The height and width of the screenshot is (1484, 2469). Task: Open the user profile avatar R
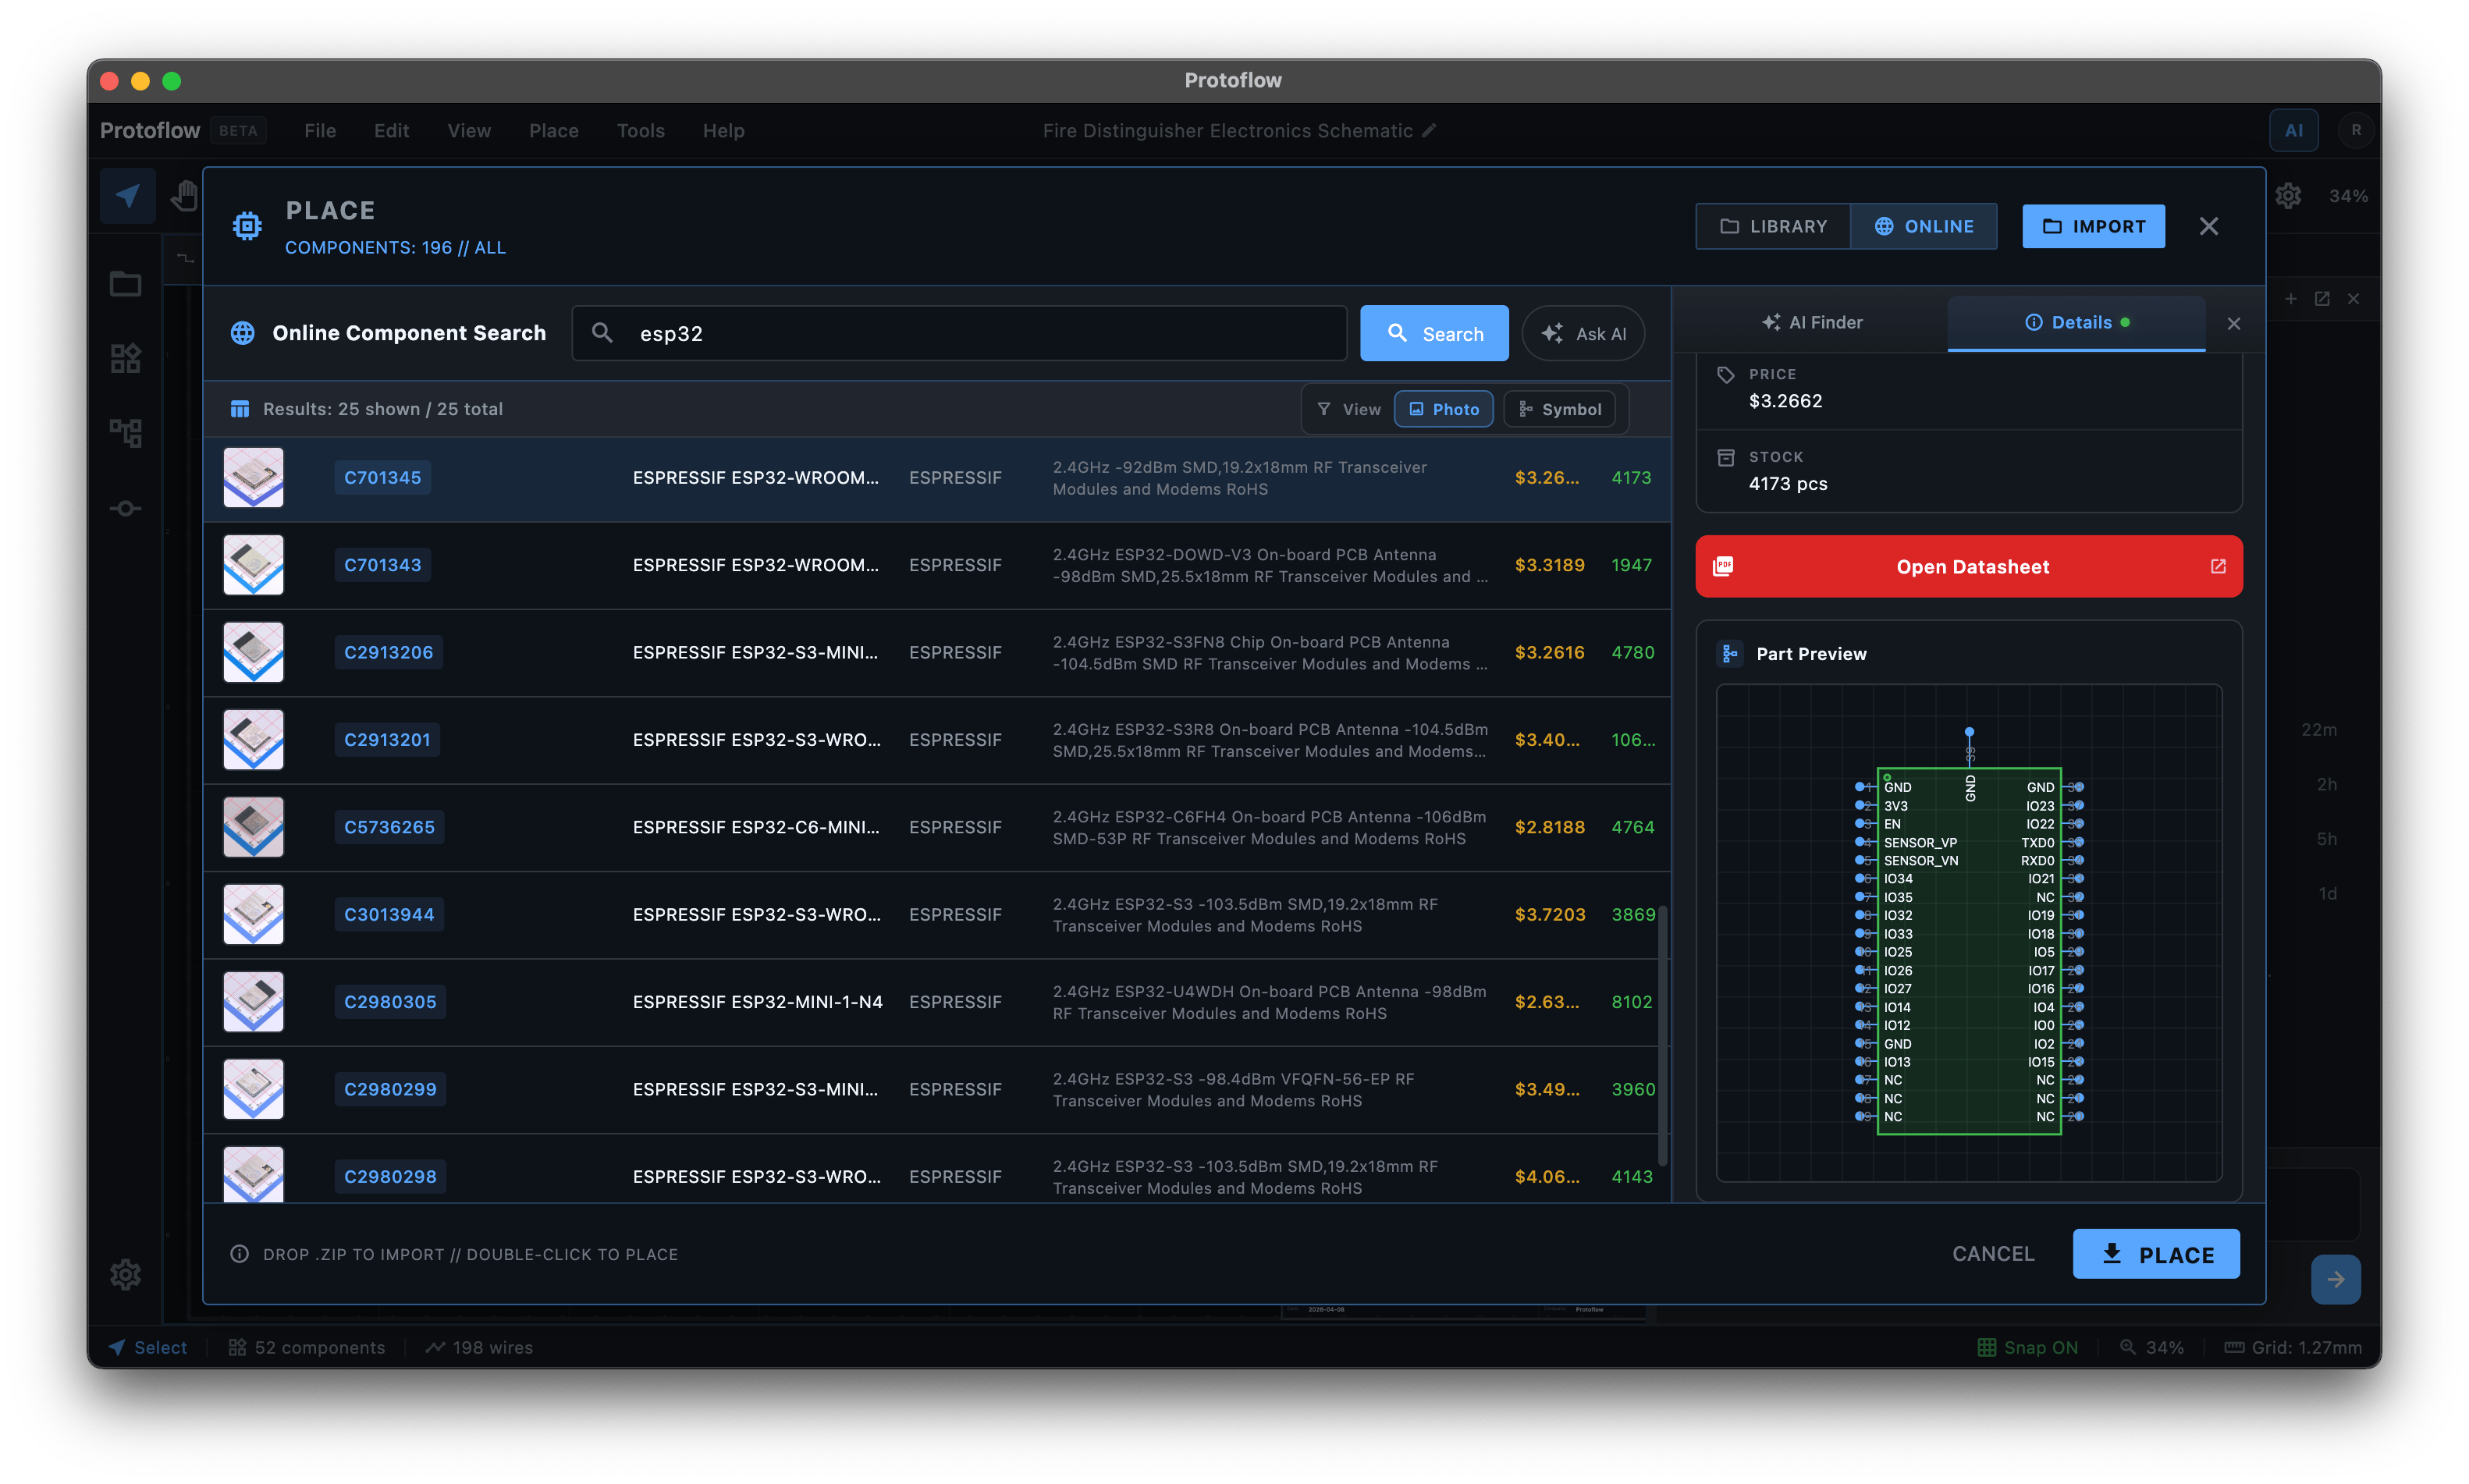[2356, 130]
